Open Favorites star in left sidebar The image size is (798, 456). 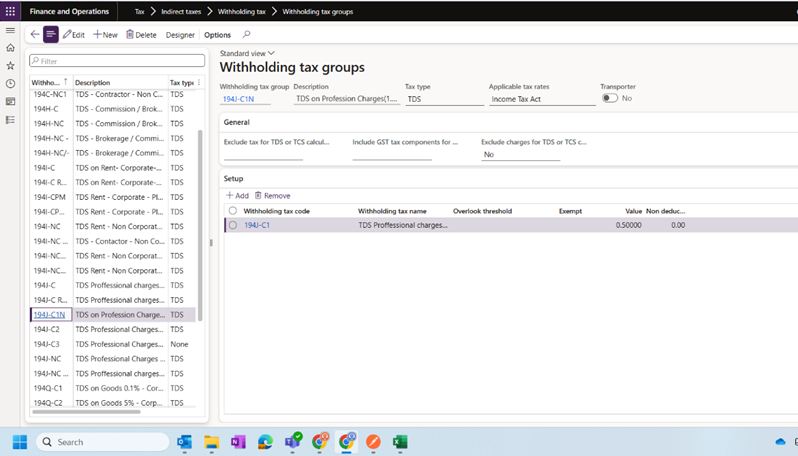tap(11, 65)
